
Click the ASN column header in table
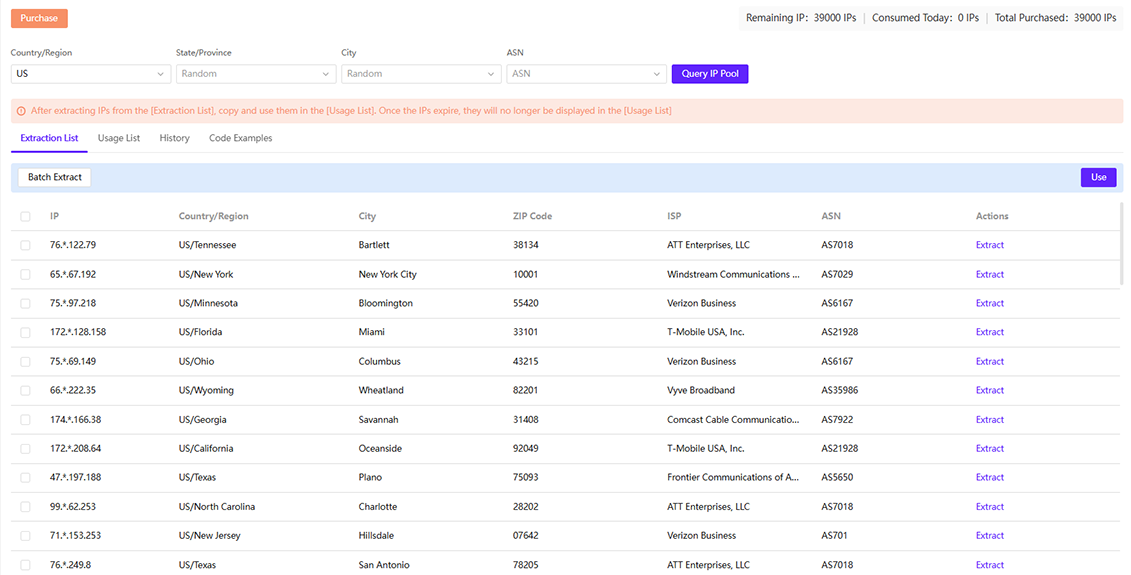point(831,216)
